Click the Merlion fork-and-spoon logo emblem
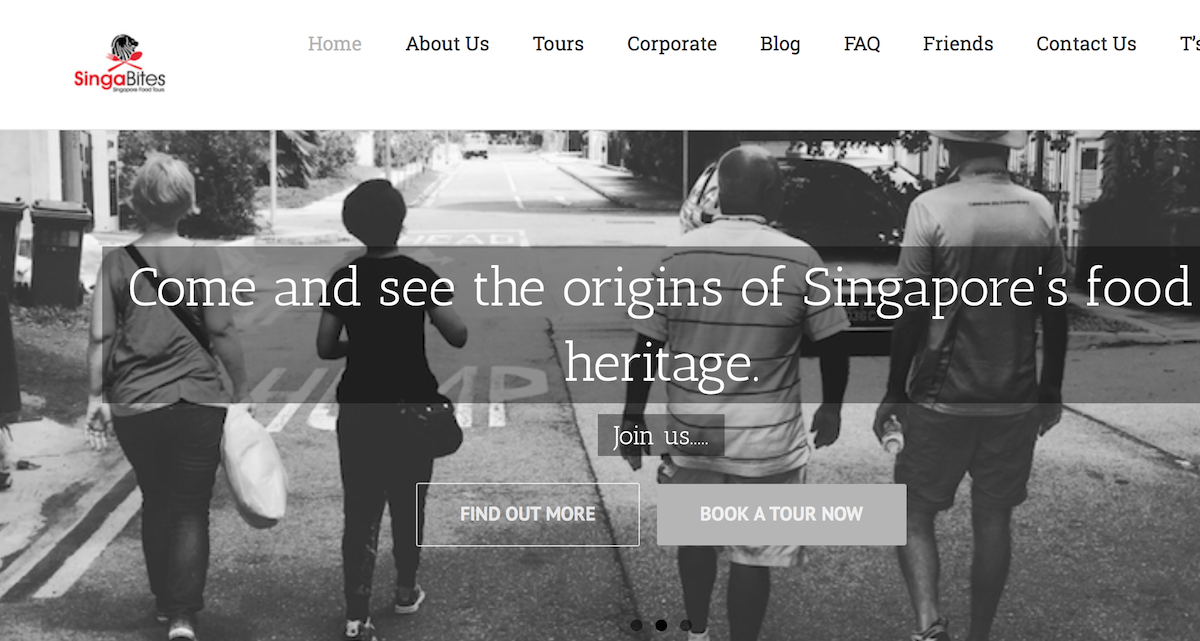The width and height of the screenshot is (1200, 641). pyautogui.click(x=125, y=51)
